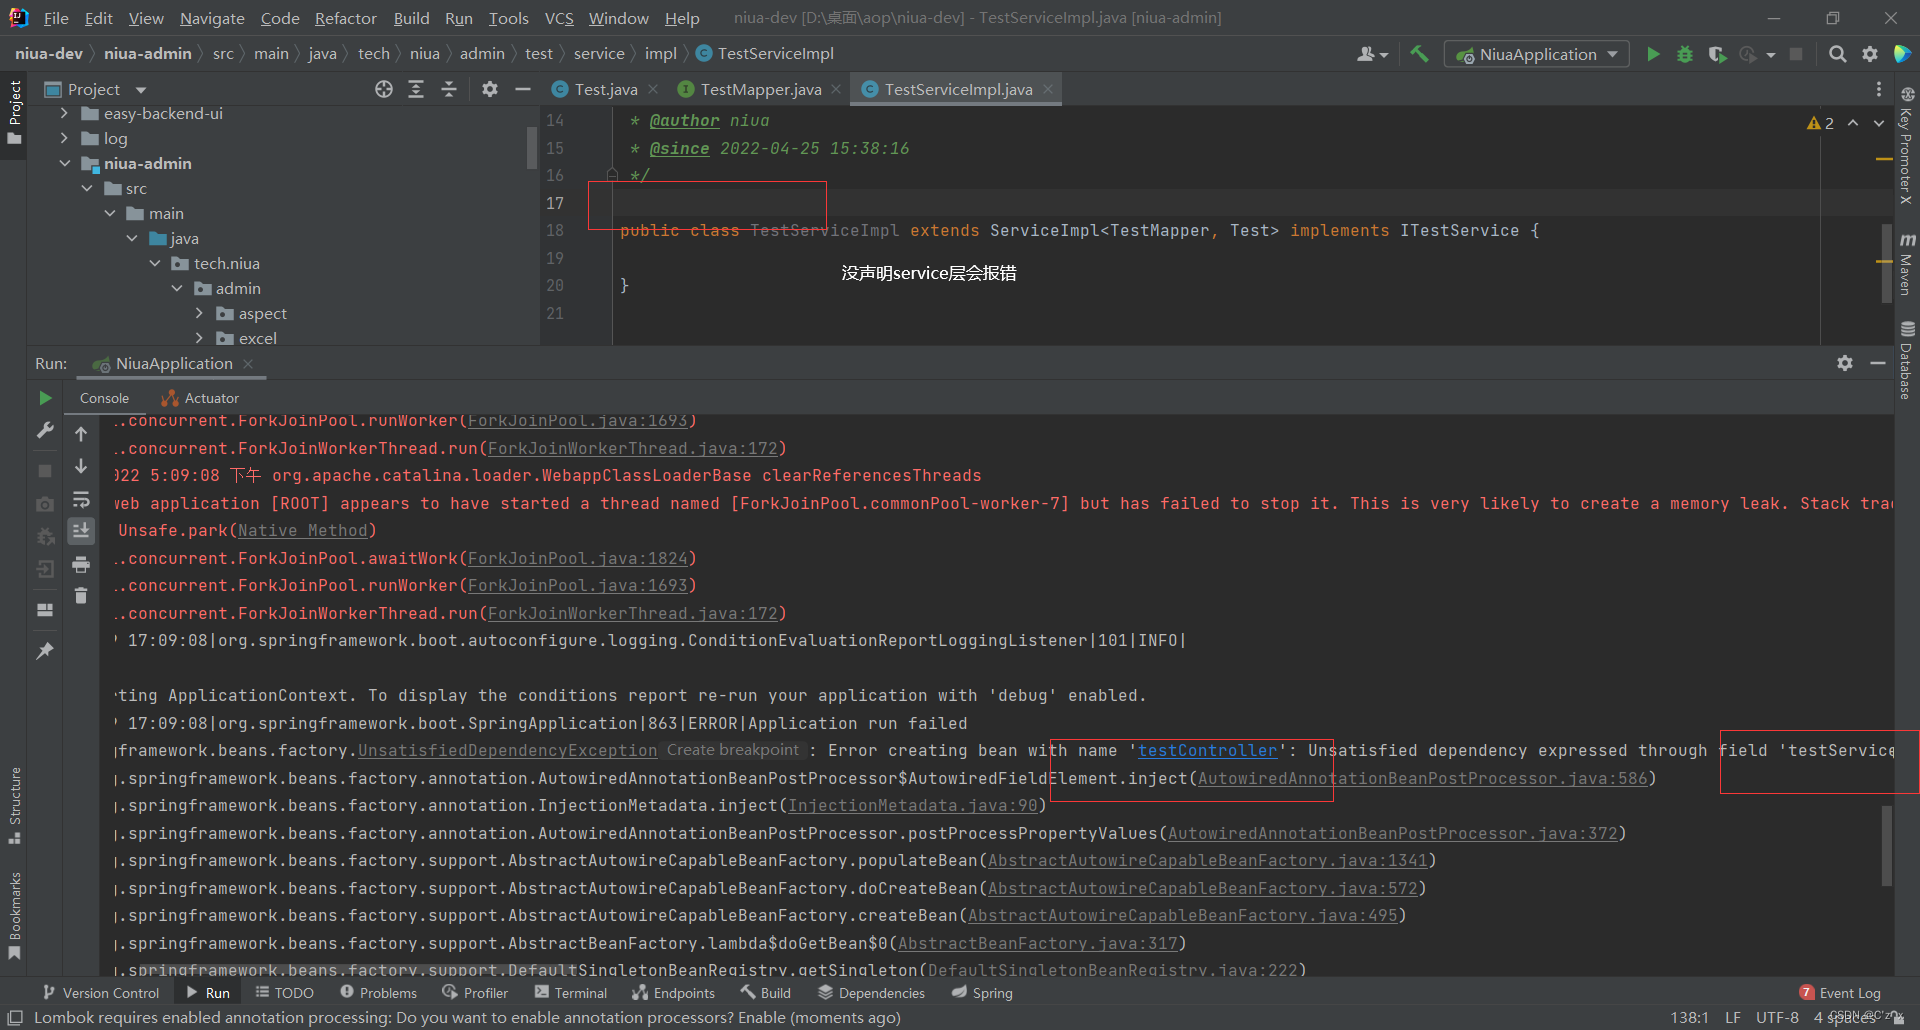Viewport: 1920px width, 1030px height.
Task: Open Endpoints tool window
Action: tap(673, 993)
